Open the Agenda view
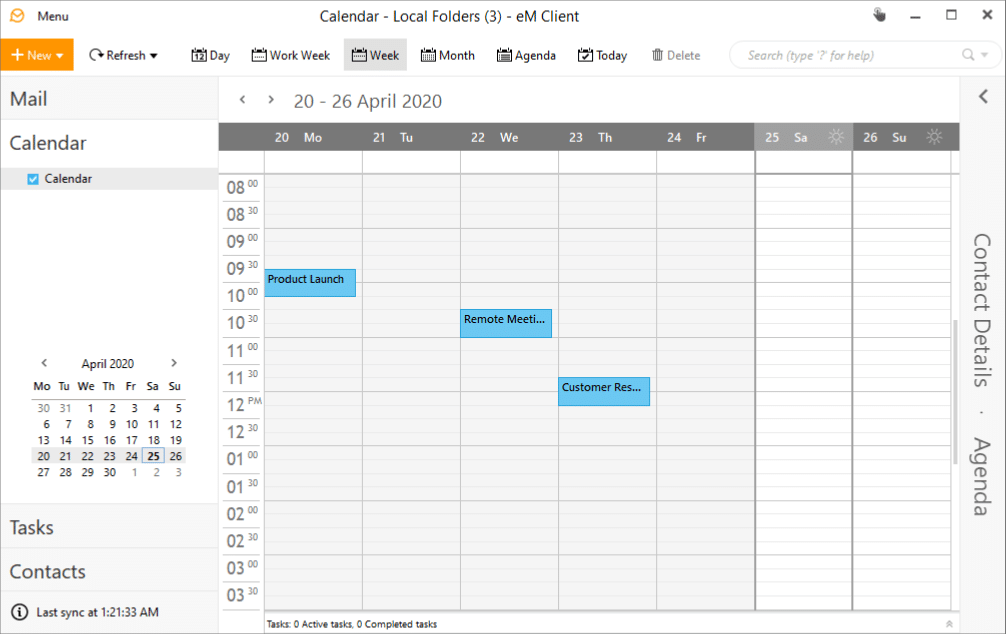 tap(526, 55)
